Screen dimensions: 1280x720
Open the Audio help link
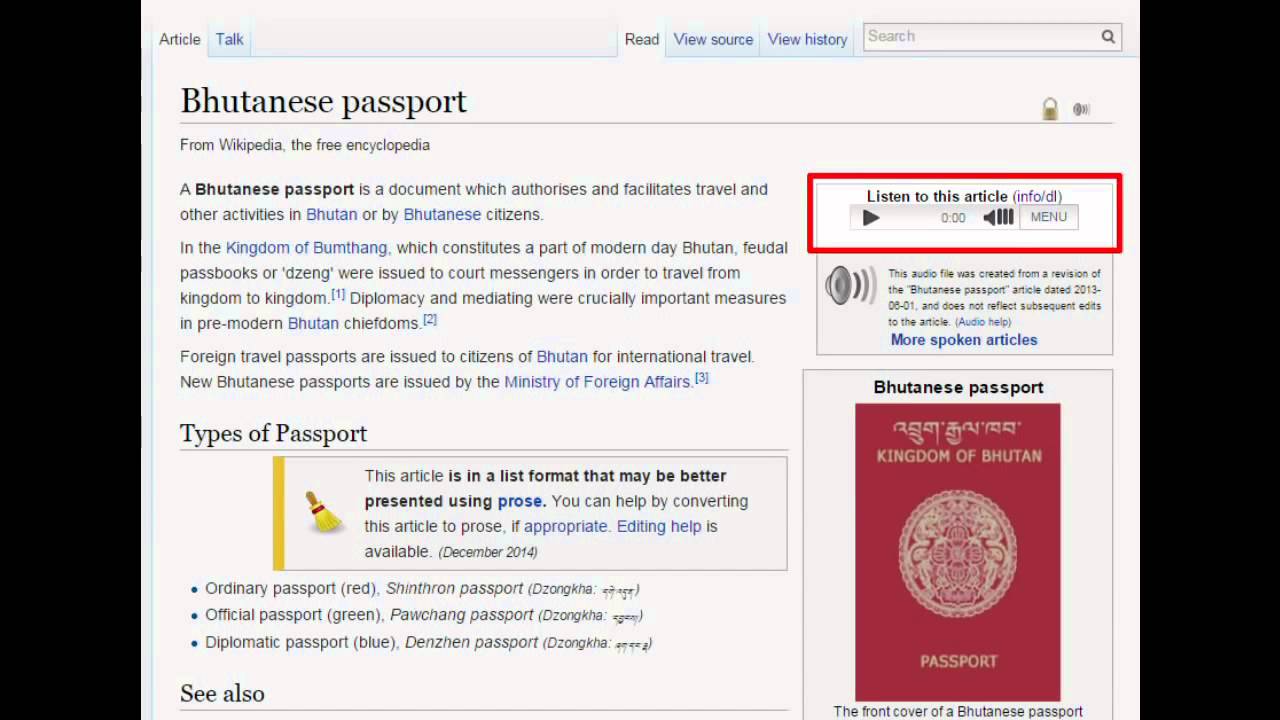[x=983, y=322]
